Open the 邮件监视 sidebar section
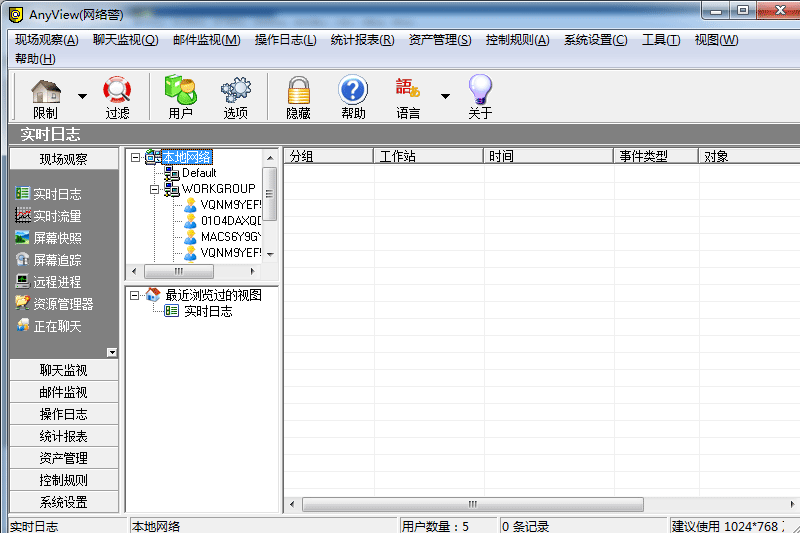Viewport: 800px width, 533px height. pyautogui.click(x=64, y=392)
